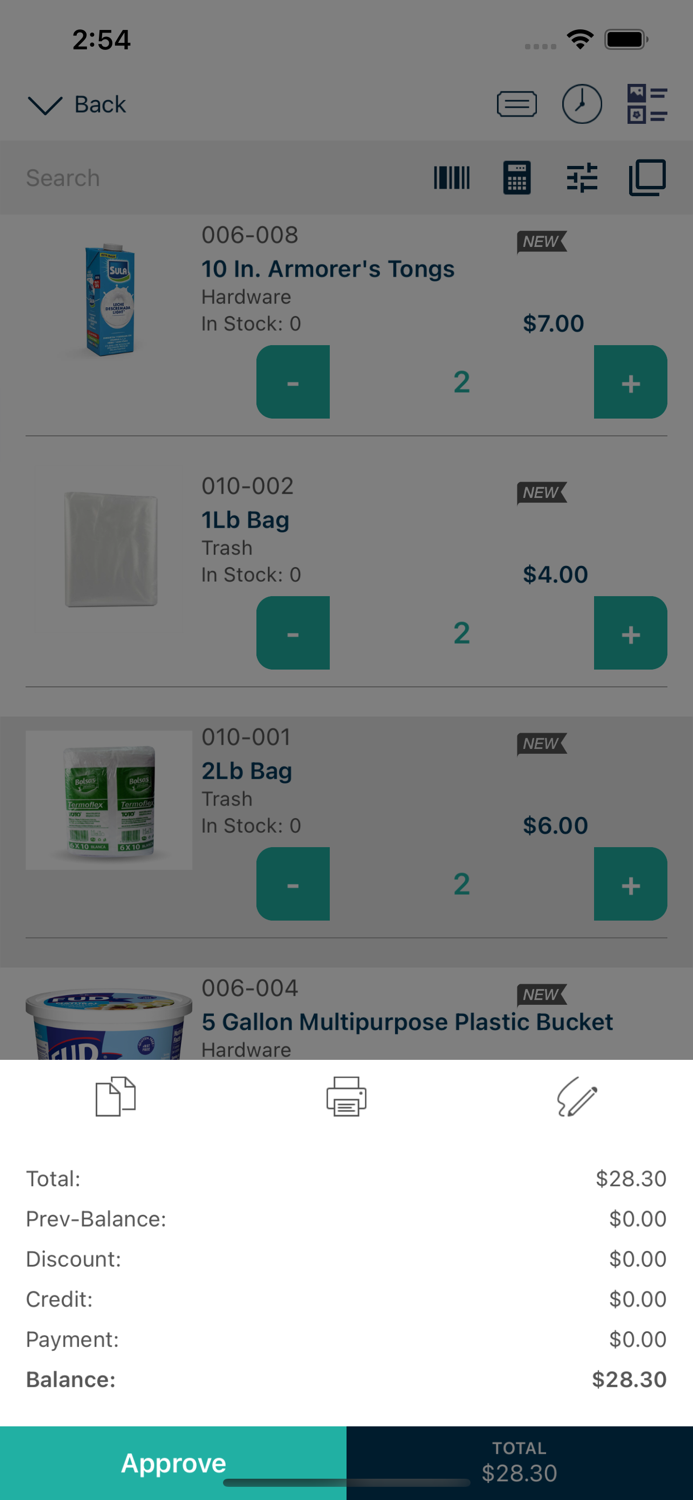Tap the copy document icon
The image size is (693, 1500).
point(113,1096)
